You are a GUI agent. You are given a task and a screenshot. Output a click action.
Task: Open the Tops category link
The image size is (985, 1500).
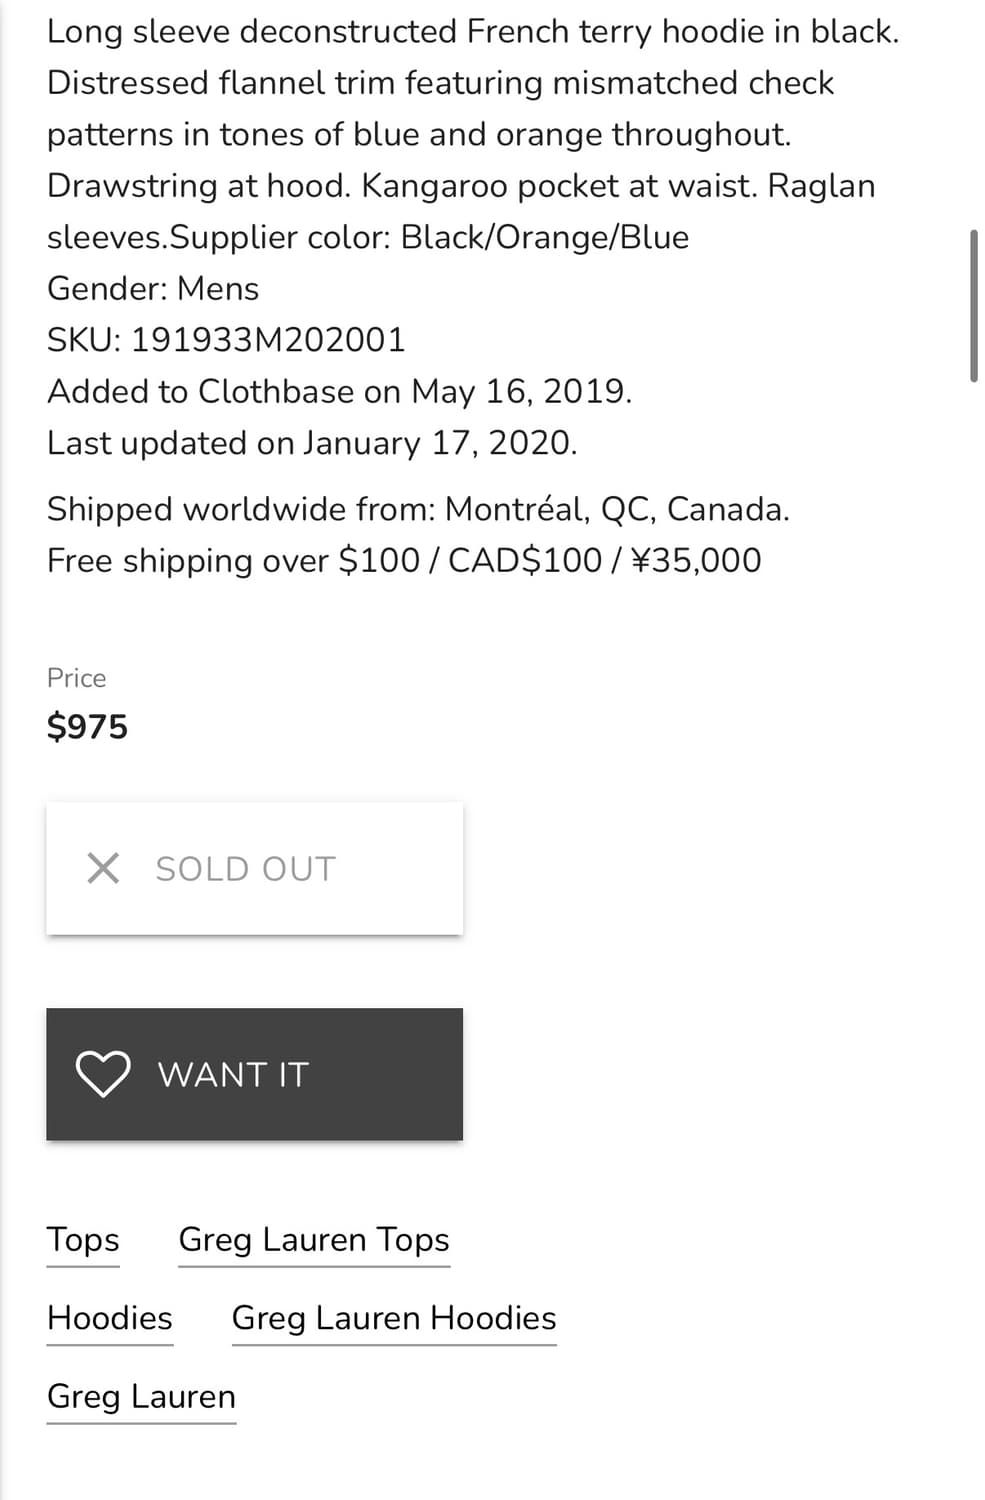coord(83,1240)
